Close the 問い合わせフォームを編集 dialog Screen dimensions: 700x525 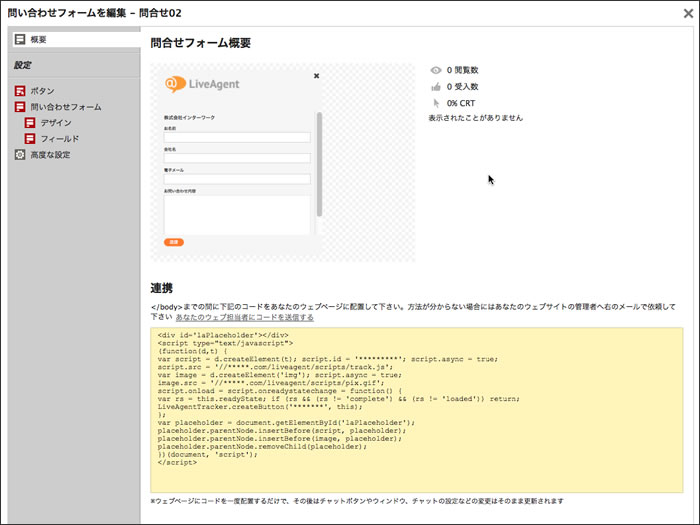click(688, 13)
